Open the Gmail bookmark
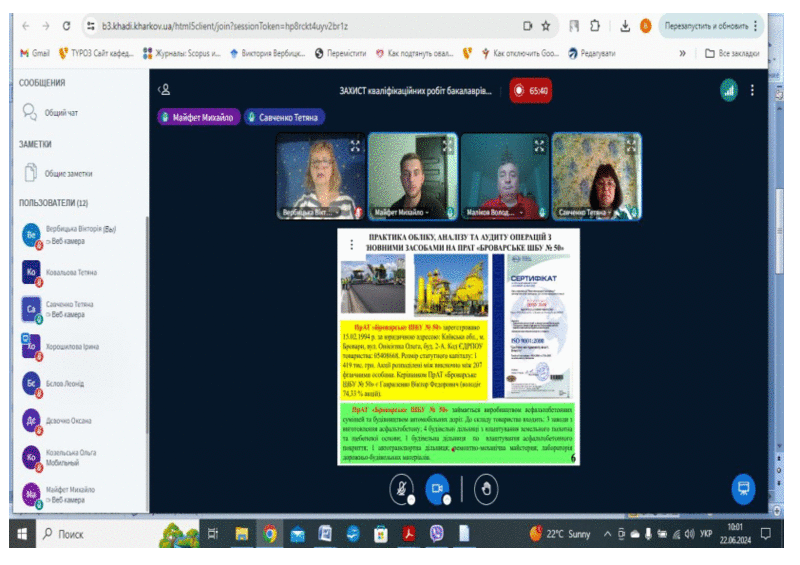 click(35, 53)
